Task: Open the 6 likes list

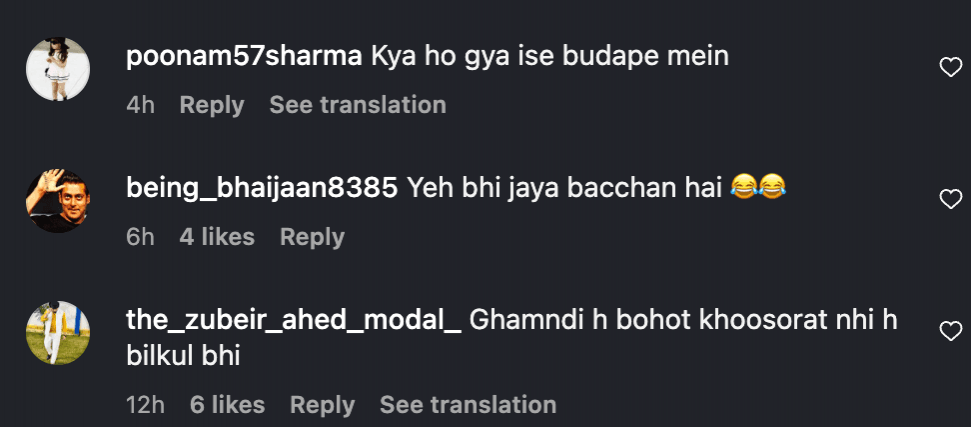Action: coord(227,405)
